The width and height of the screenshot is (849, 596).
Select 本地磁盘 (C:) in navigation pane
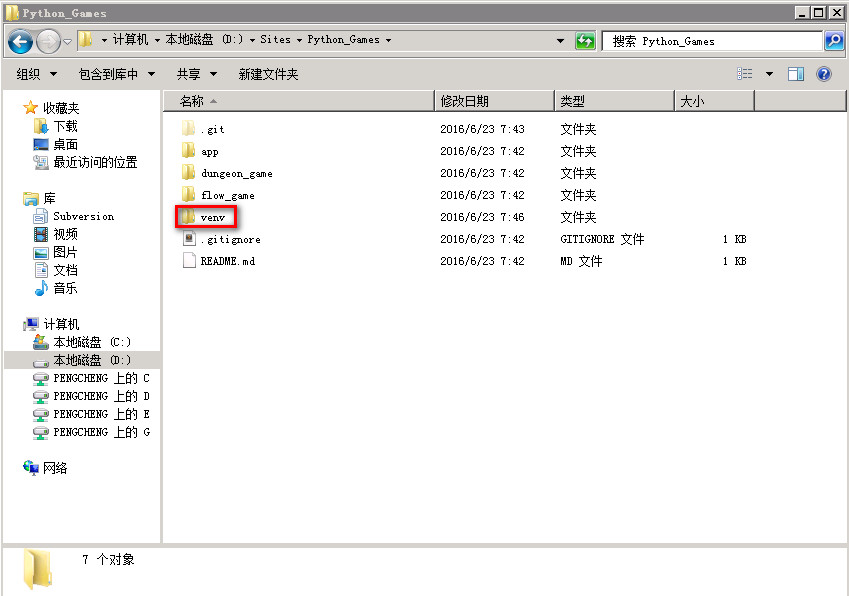click(91, 342)
